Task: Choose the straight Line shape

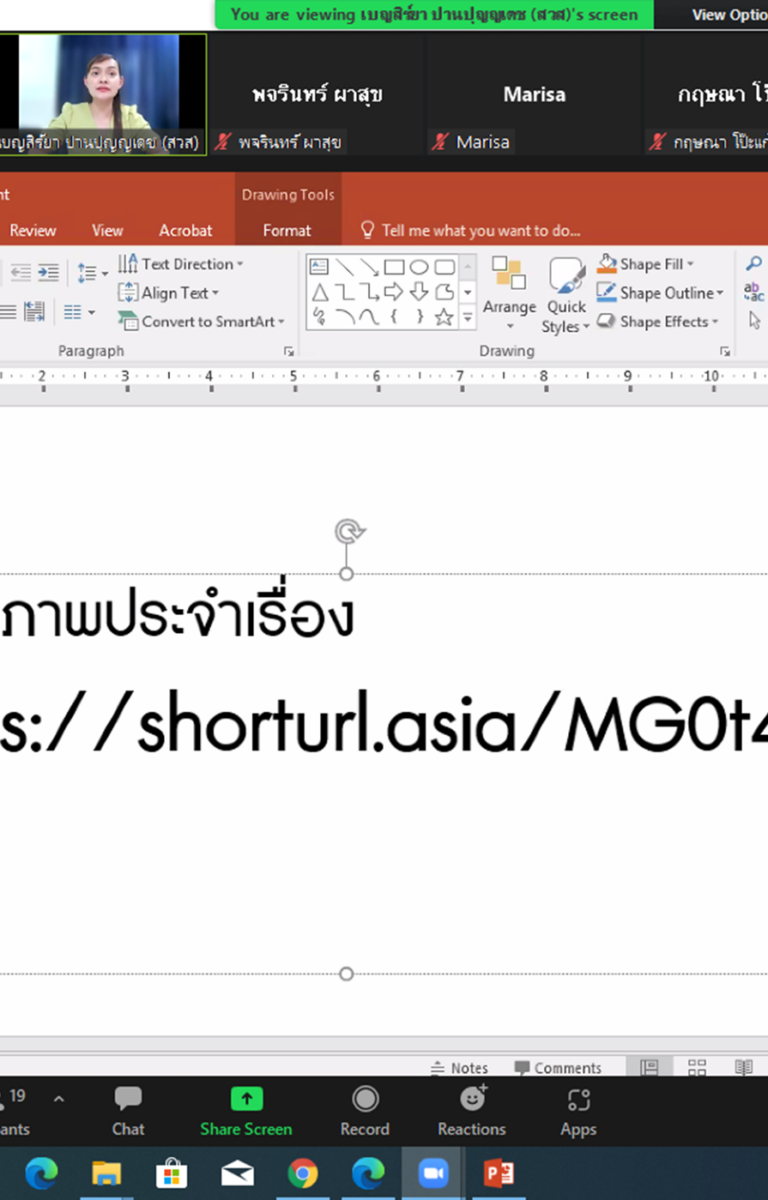Action: pyautogui.click(x=344, y=267)
